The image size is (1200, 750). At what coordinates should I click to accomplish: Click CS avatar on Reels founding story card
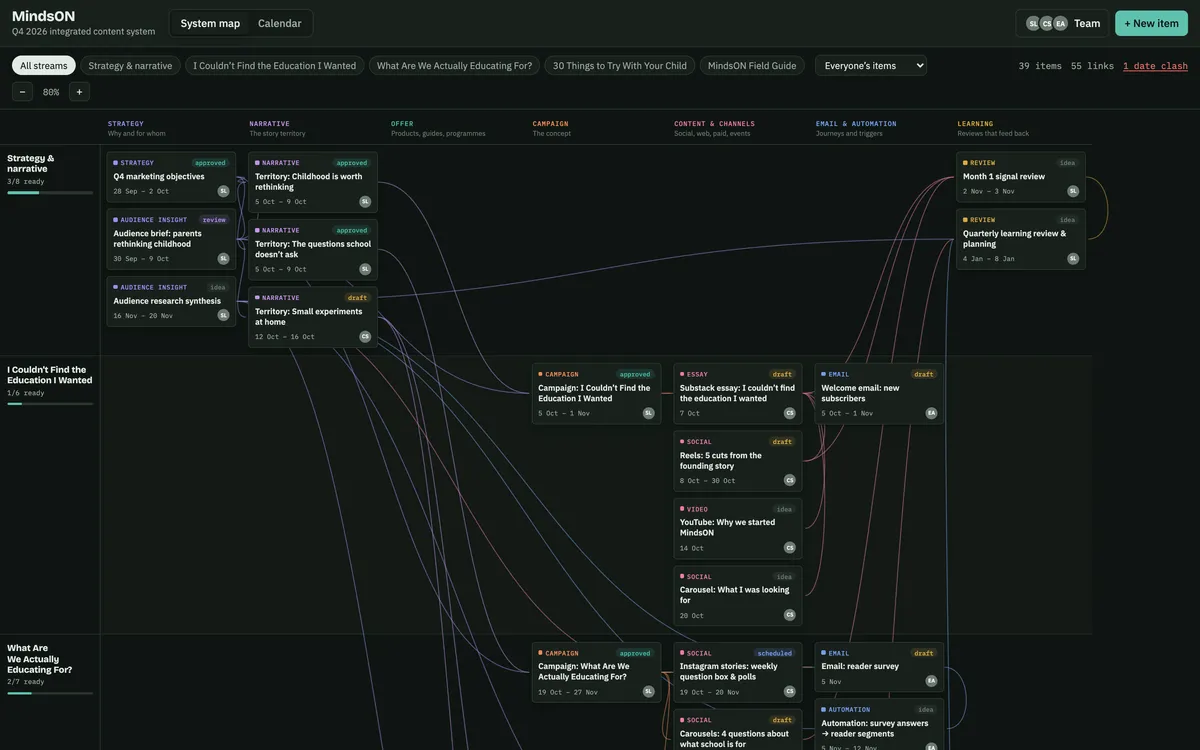click(x=790, y=480)
